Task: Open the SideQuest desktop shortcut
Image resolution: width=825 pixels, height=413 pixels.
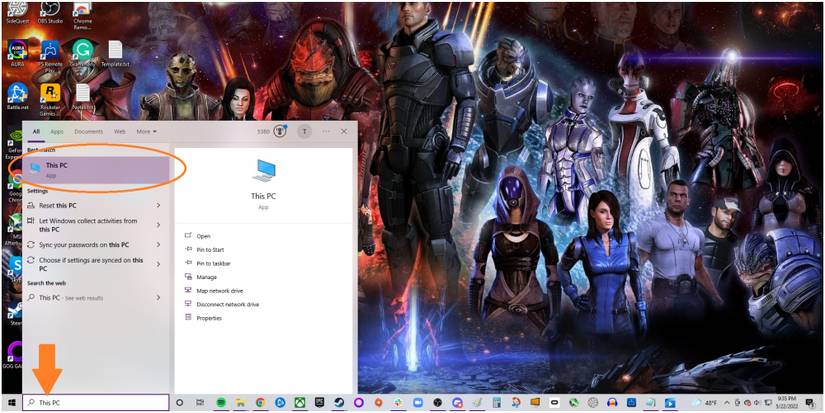Action: [18, 13]
